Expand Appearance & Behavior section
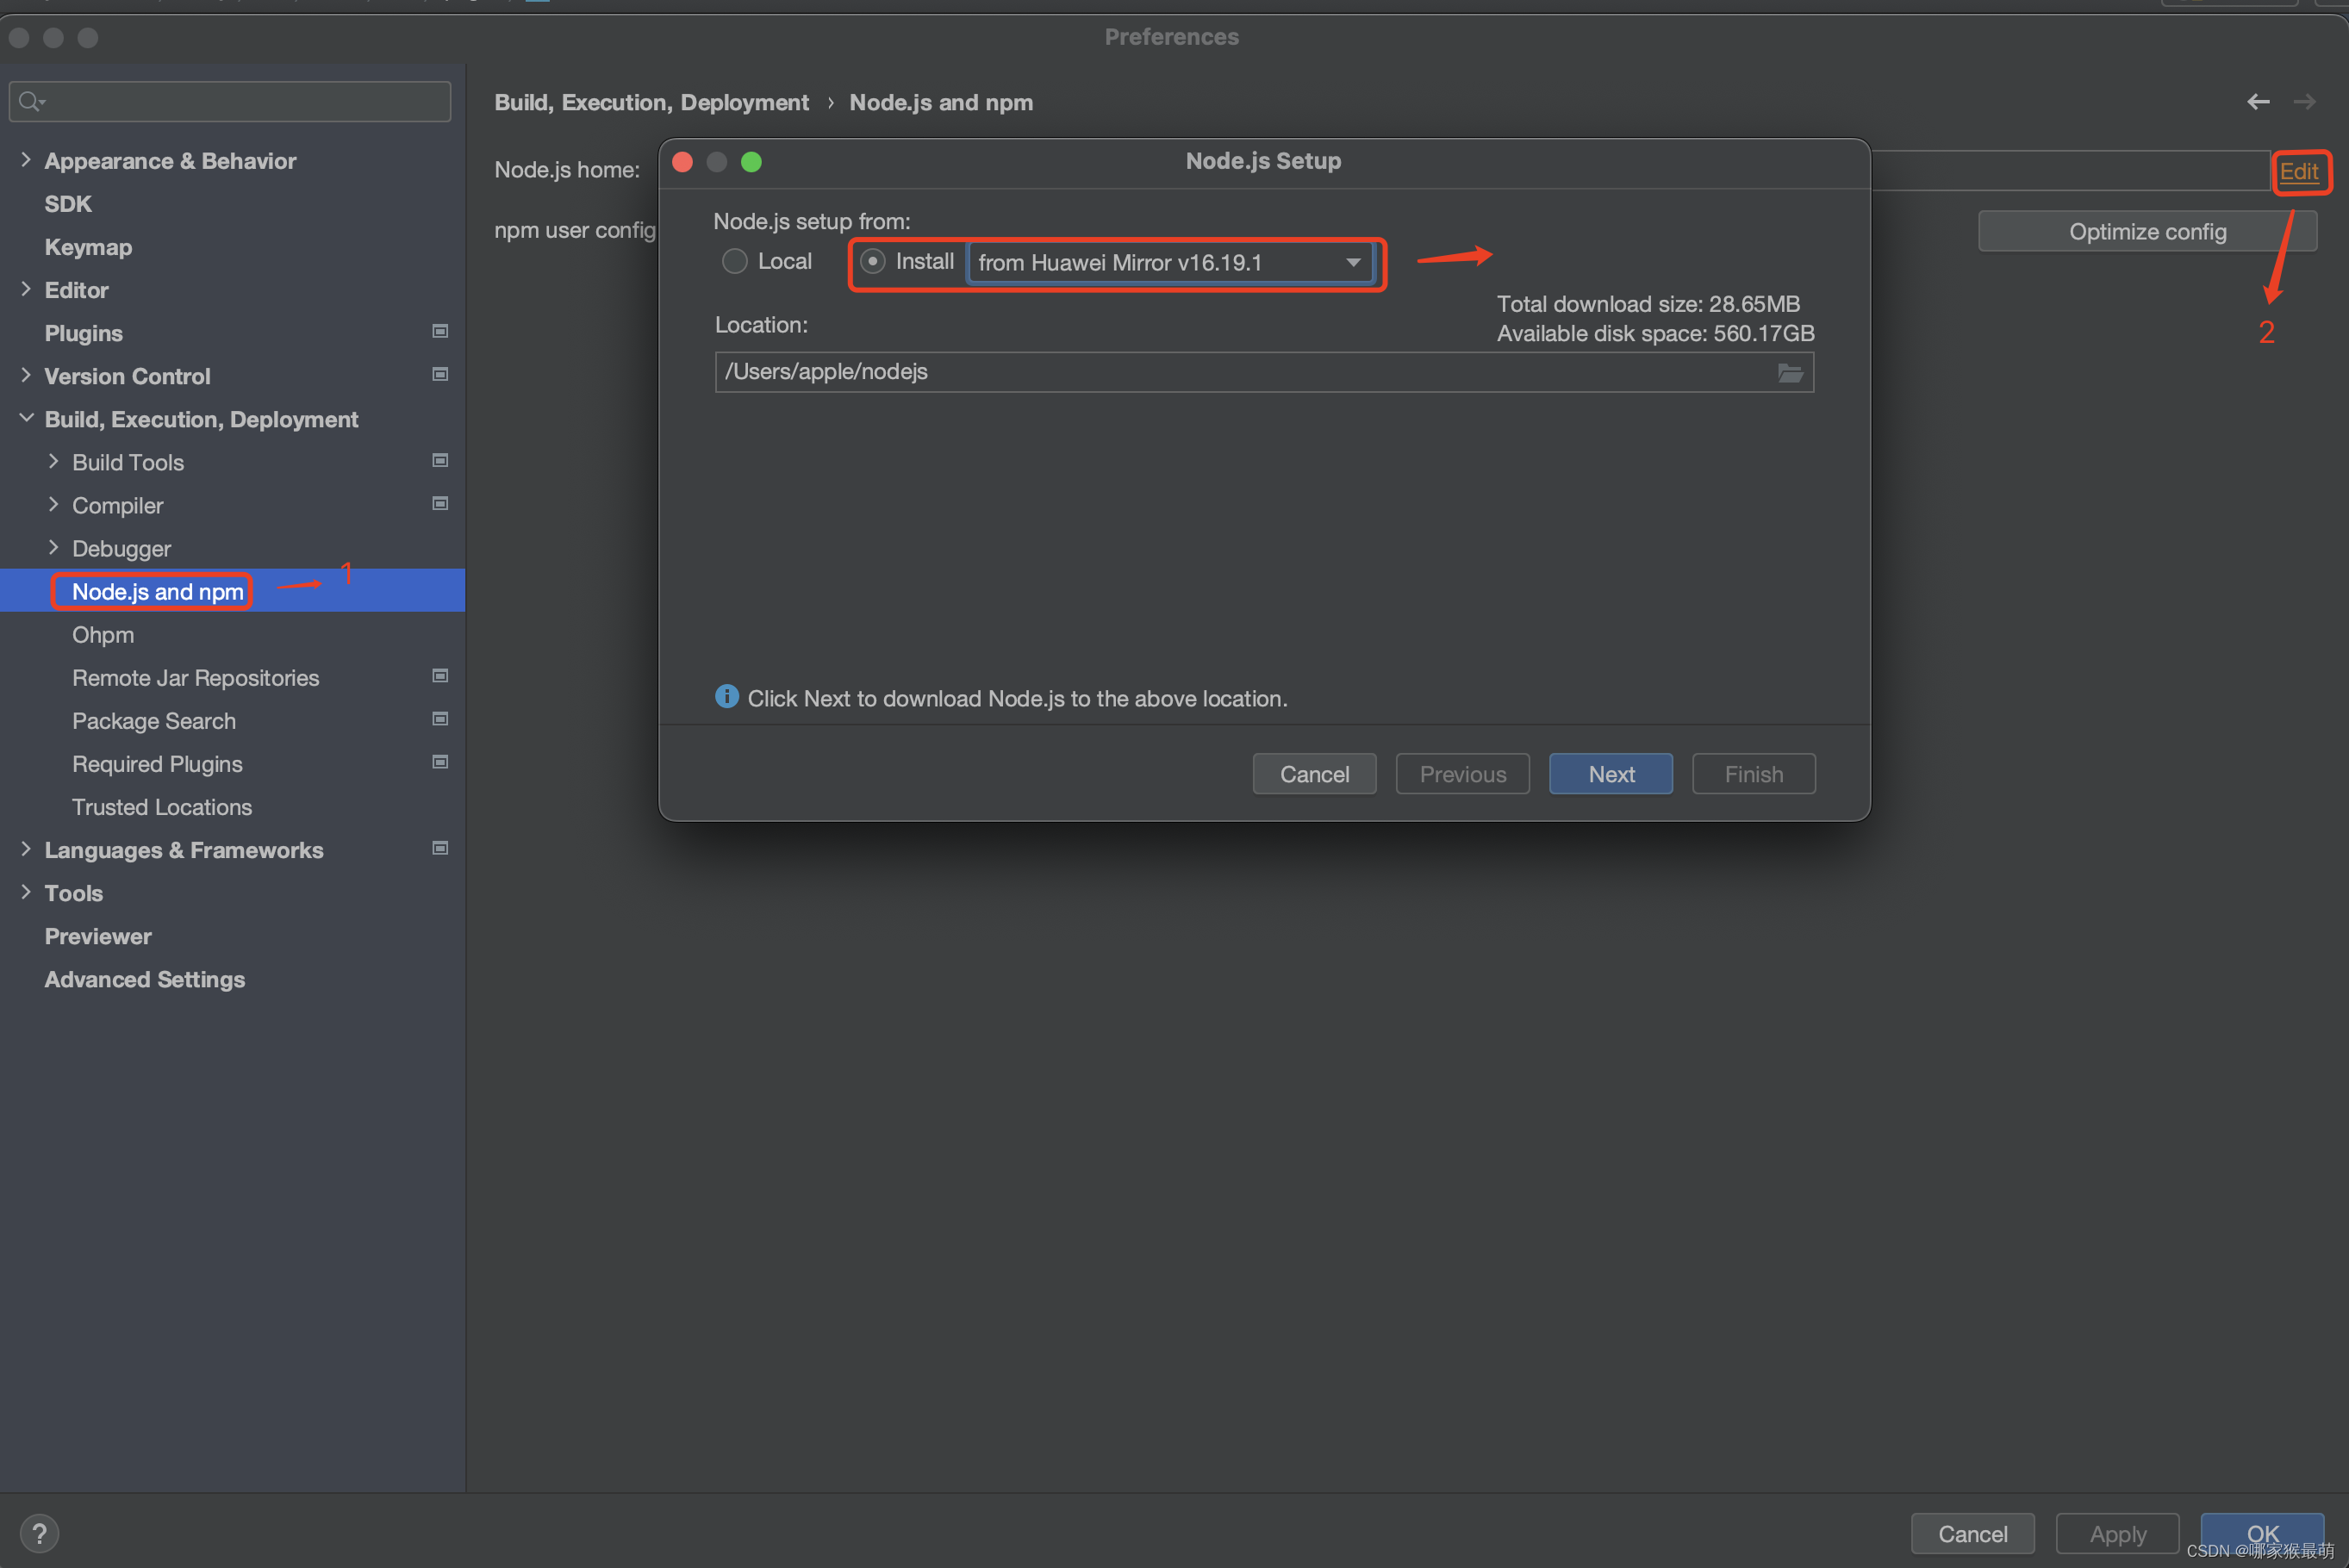2349x1568 pixels. tap(26, 160)
